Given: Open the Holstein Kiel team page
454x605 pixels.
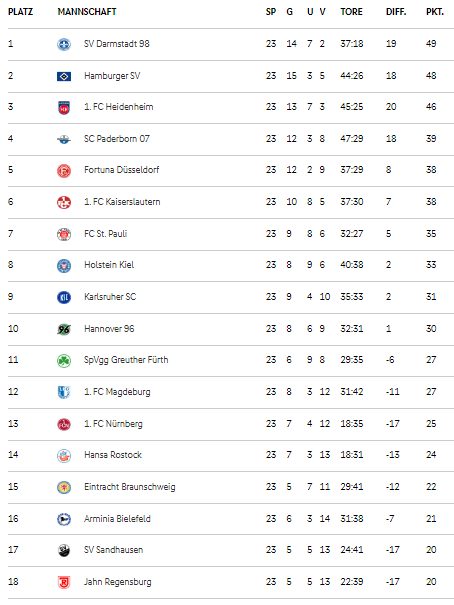Looking at the screenshot, I should pos(109,265).
